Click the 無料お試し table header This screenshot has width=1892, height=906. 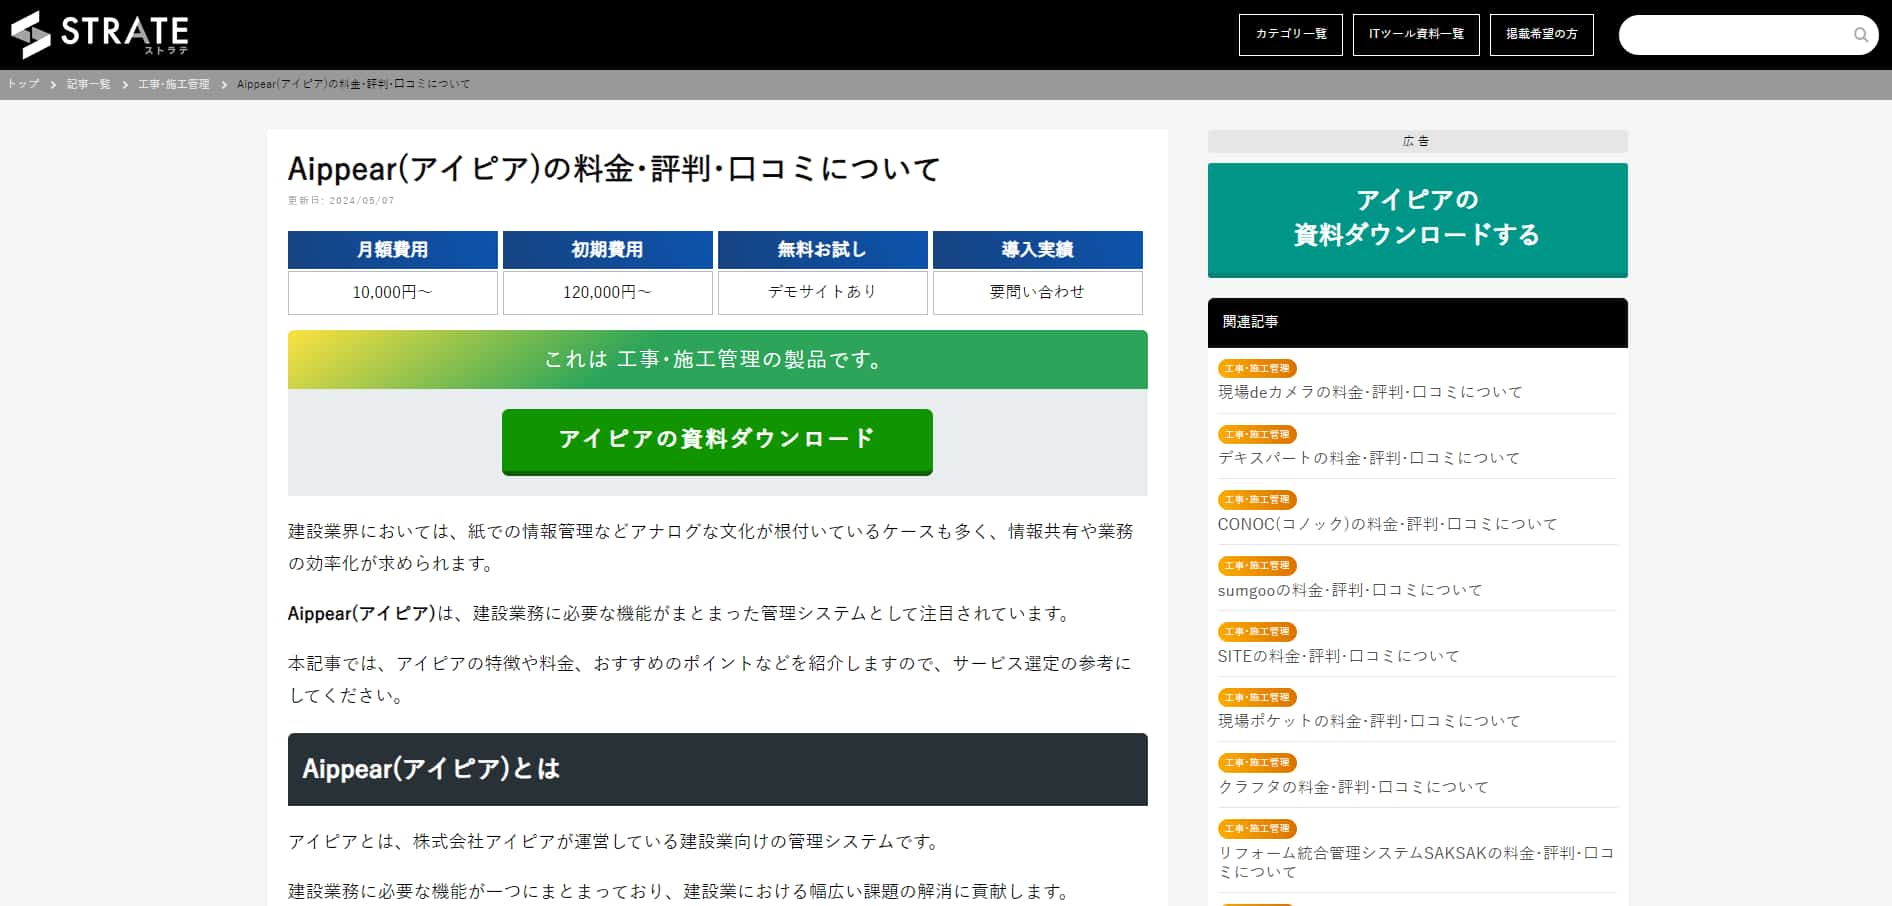823,250
